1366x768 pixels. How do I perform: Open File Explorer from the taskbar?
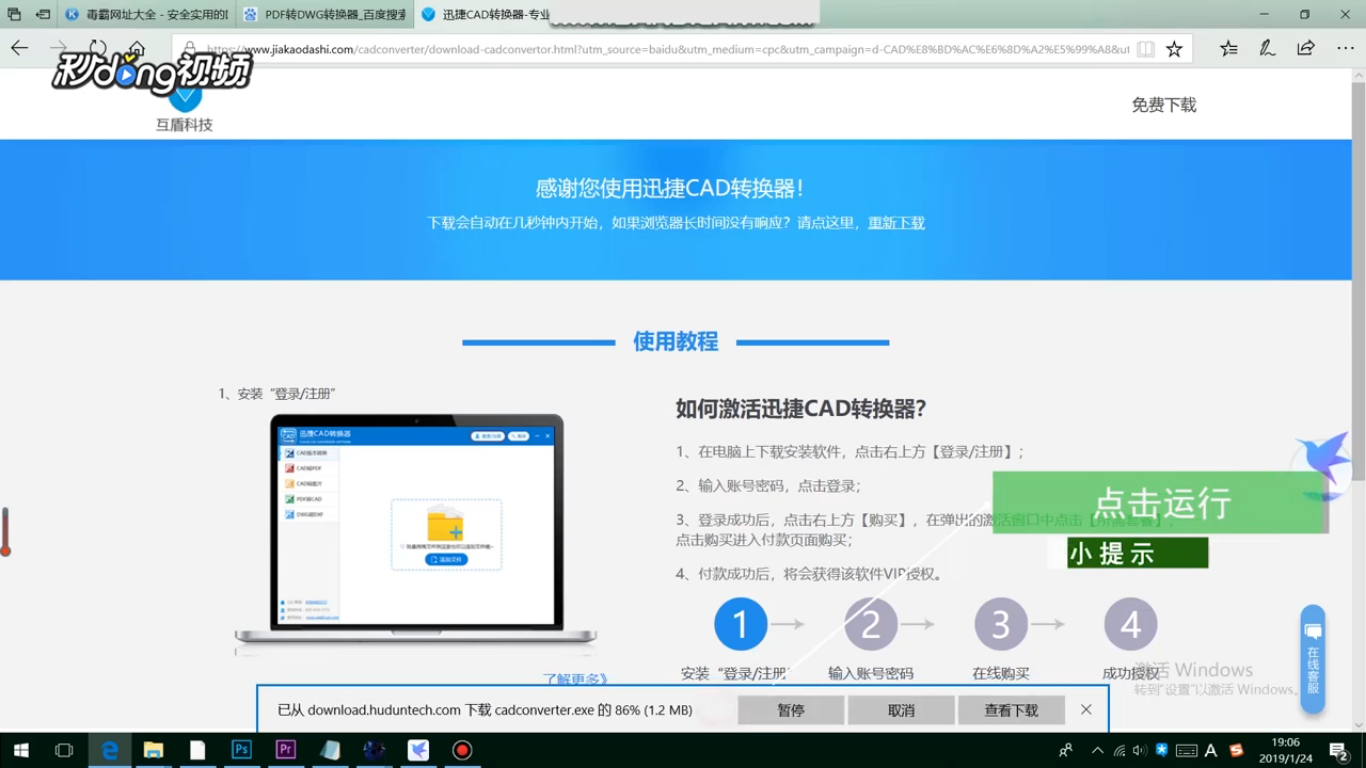pos(153,750)
